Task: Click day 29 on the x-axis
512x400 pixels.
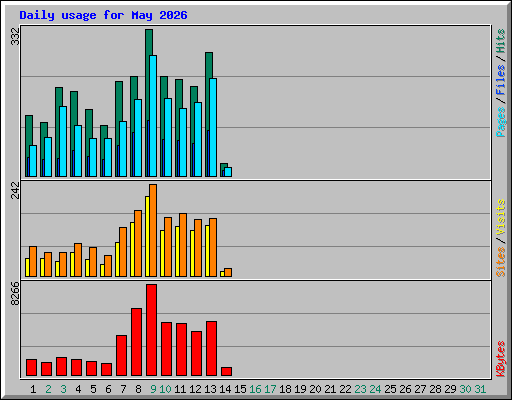Action: [x=450, y=389]
